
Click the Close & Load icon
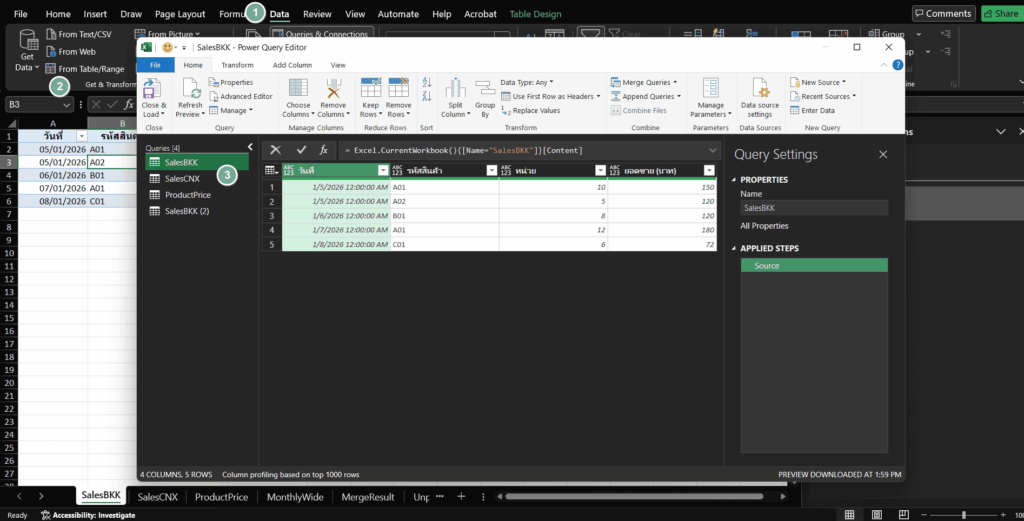click(152, 89)
